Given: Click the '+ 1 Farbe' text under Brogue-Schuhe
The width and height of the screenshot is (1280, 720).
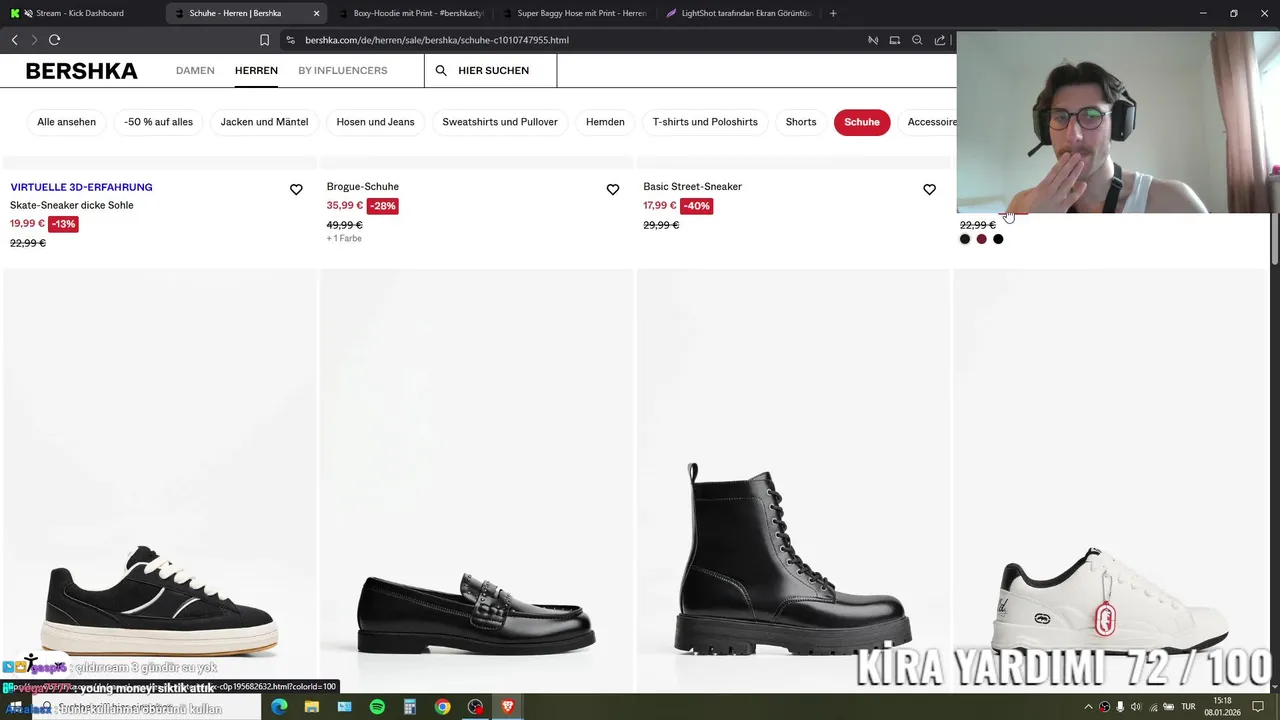Looking at the screenshot, I should pyautogui.click(x=344, y=239).
